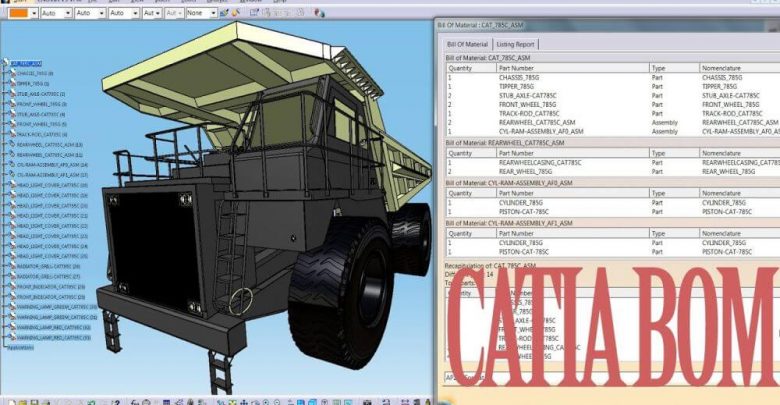The width and height of the screenshot is (780, 405).
Task: Click Type header in CYL-RAM-ASSEMBLY_AF1_ASM table
Action: 674,233
